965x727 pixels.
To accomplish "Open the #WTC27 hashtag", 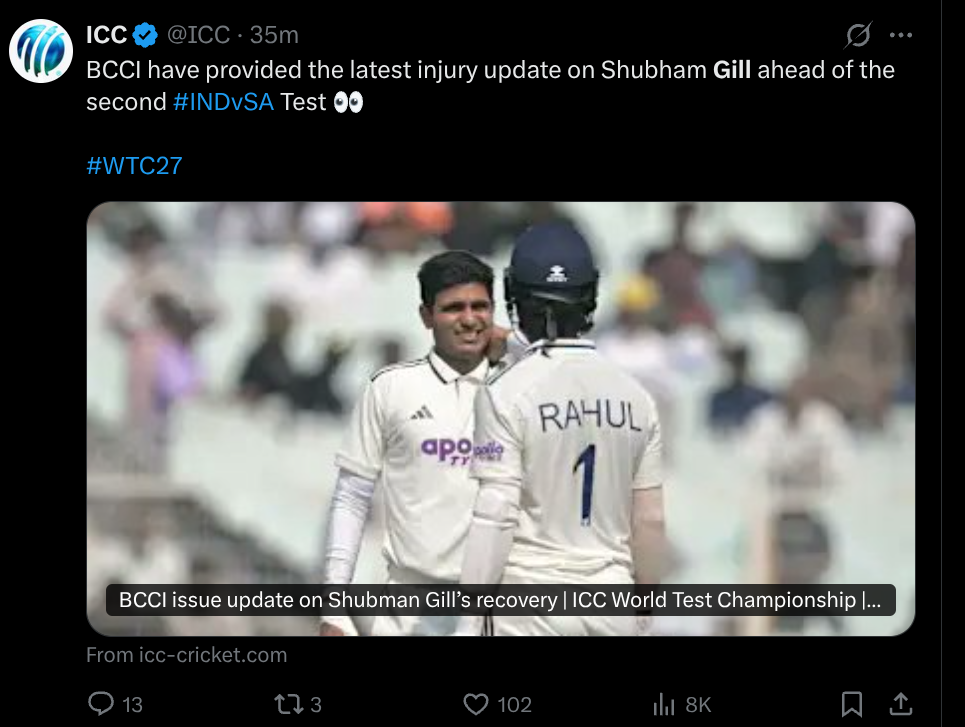I will pyautogui.click(x=134, y=165).
